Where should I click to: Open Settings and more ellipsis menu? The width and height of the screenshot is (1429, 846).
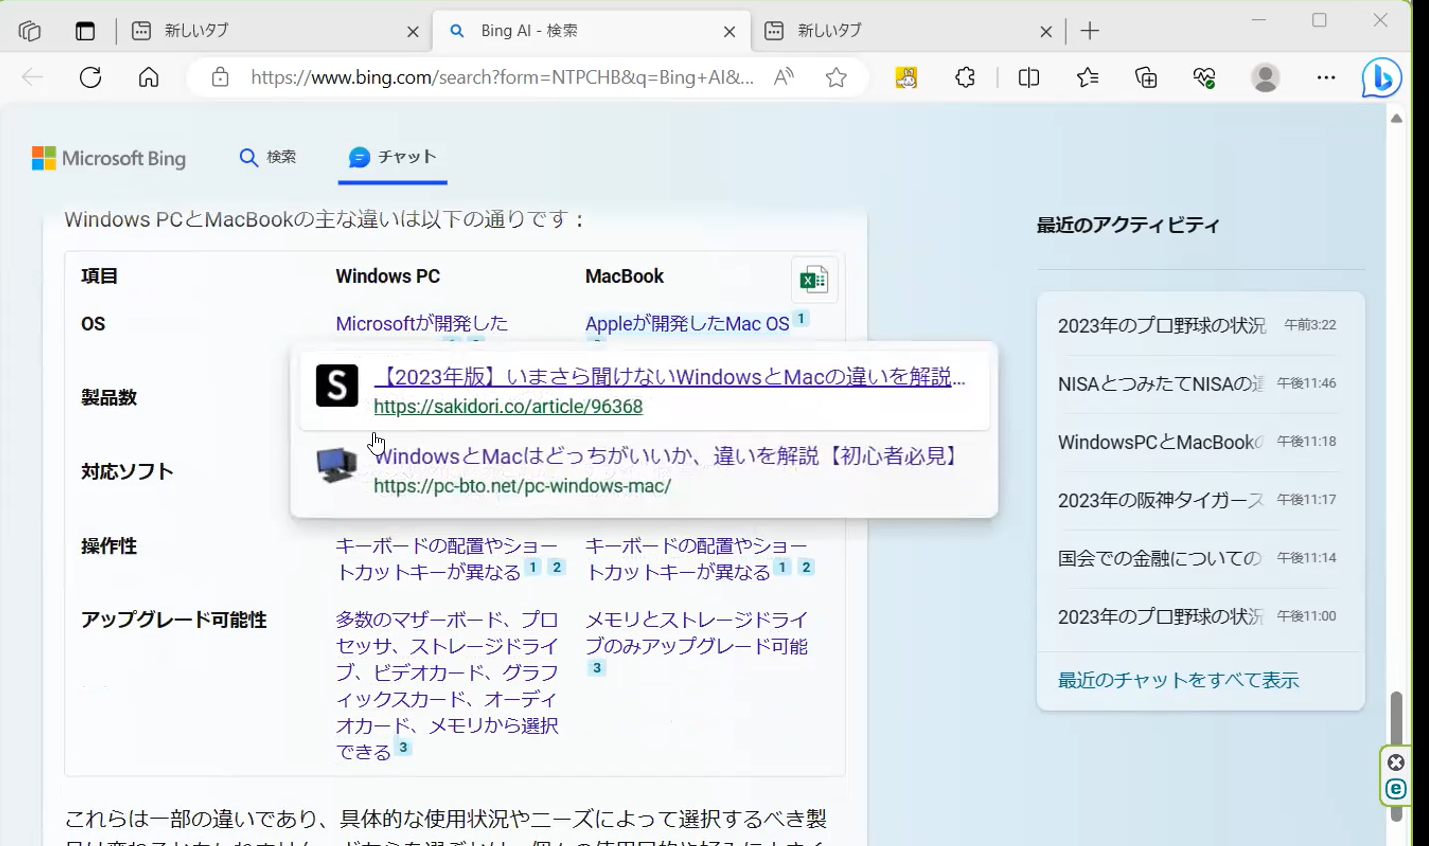coord(1326,77)
